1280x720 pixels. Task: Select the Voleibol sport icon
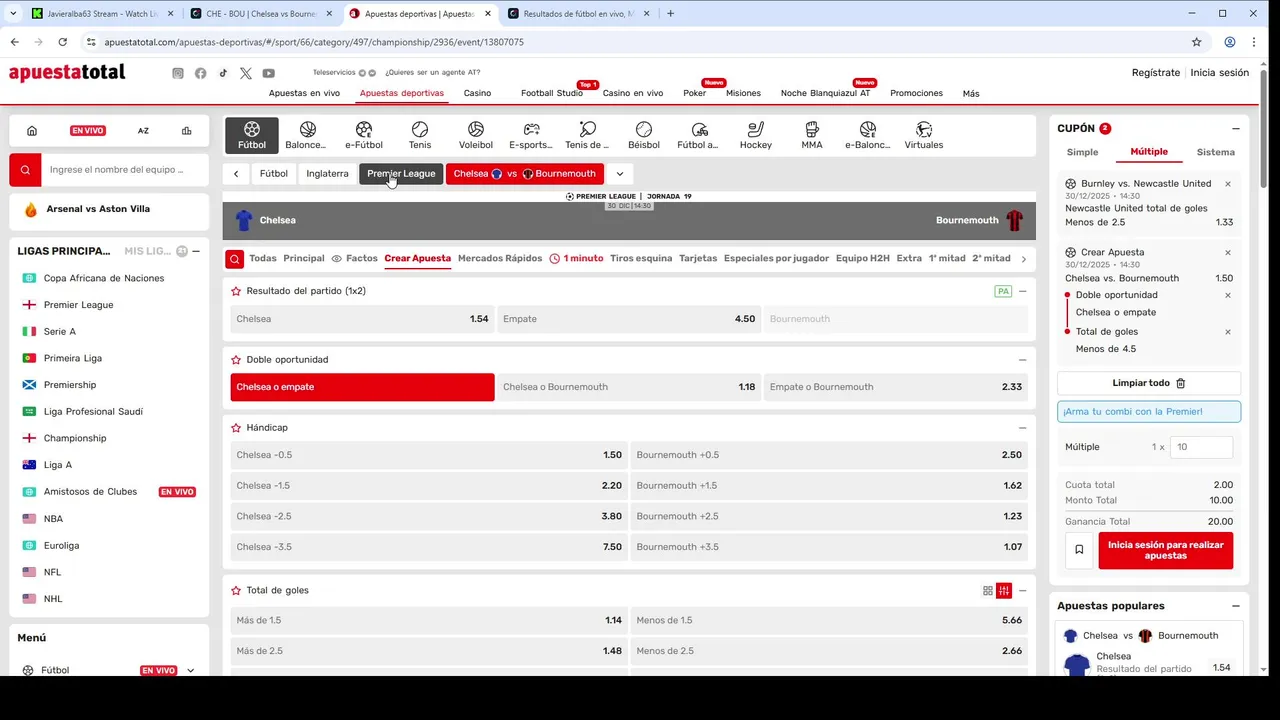pos(476,135)
